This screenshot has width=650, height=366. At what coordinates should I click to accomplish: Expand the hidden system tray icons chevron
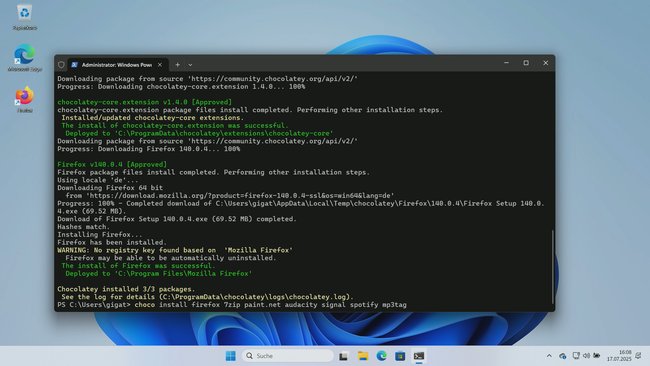pos(549,356)
